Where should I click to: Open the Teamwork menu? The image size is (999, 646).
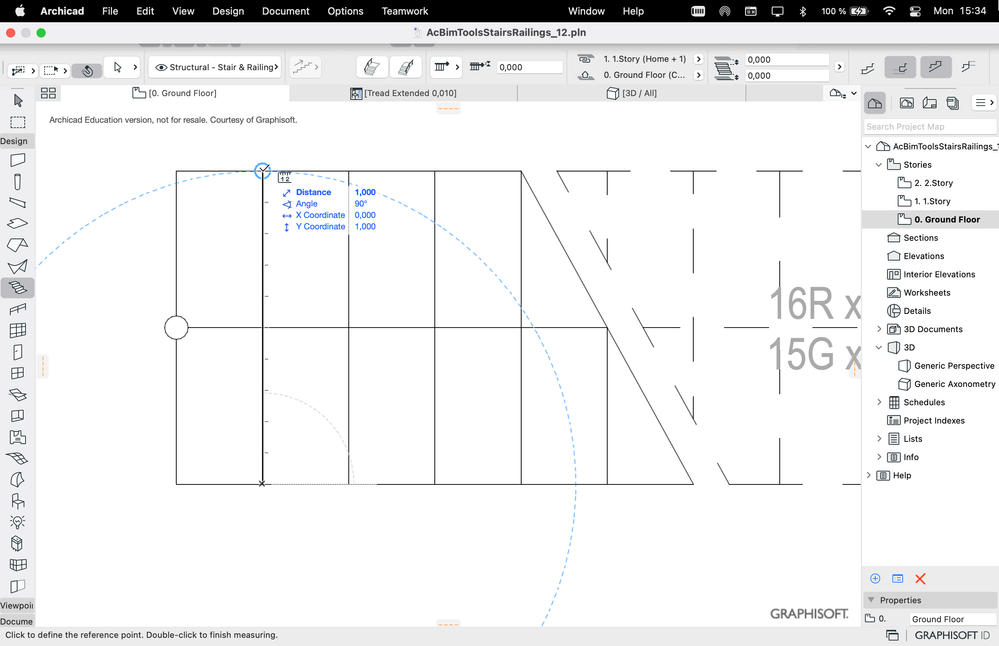pos(405,11)
